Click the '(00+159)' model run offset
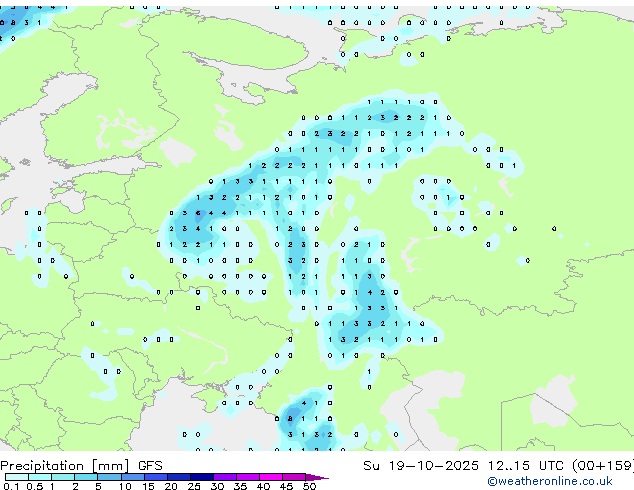 603,466
